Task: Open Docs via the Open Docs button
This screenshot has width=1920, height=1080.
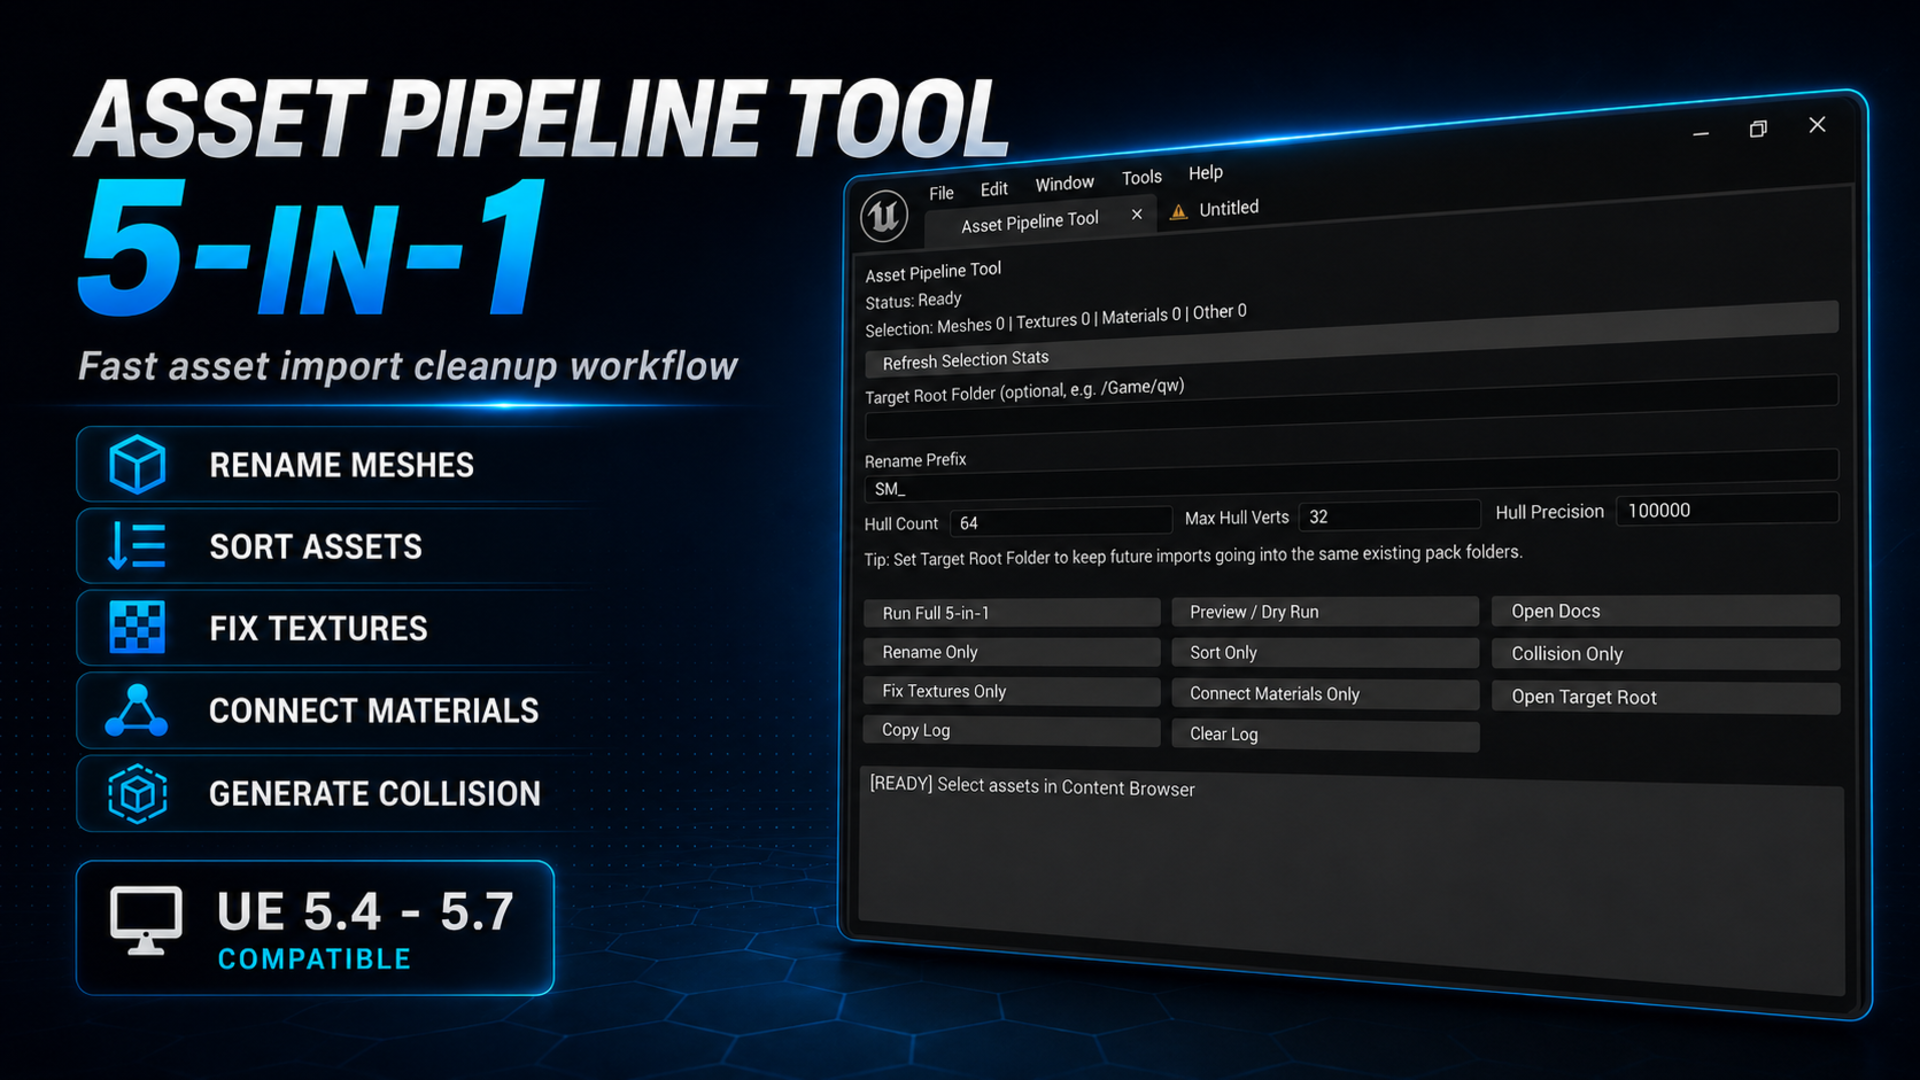Action: point(1665,611)
